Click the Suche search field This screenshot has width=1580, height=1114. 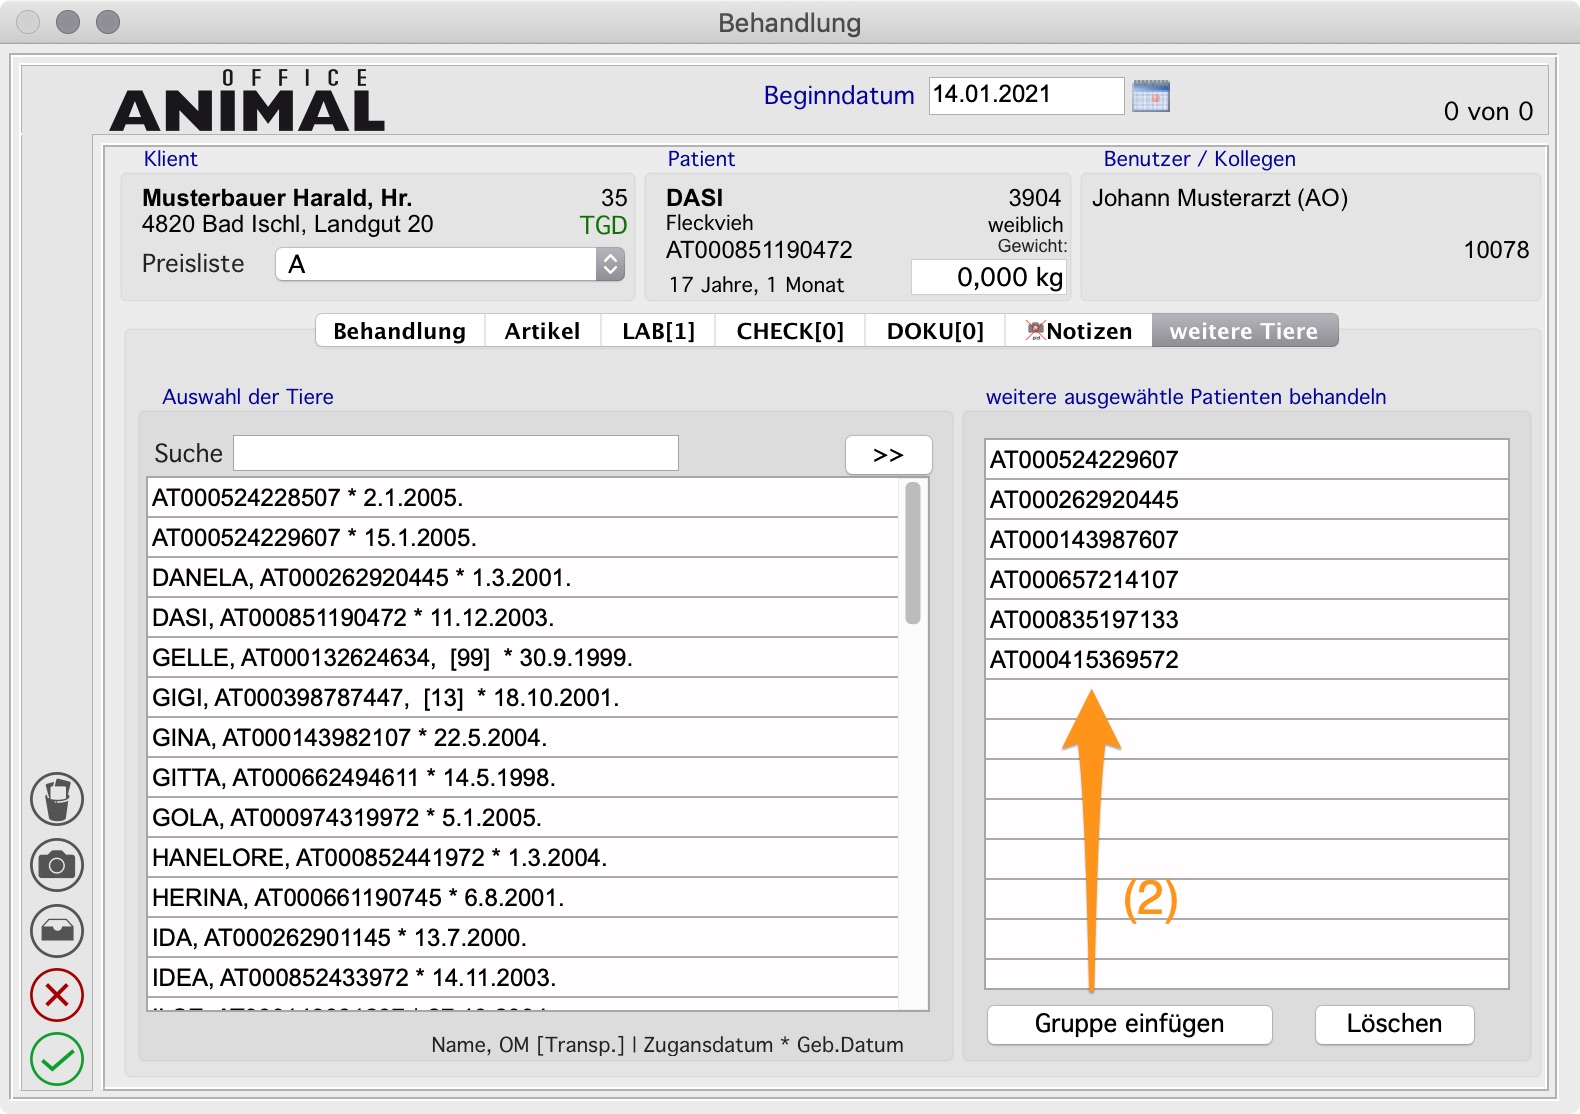click(456, 453)
